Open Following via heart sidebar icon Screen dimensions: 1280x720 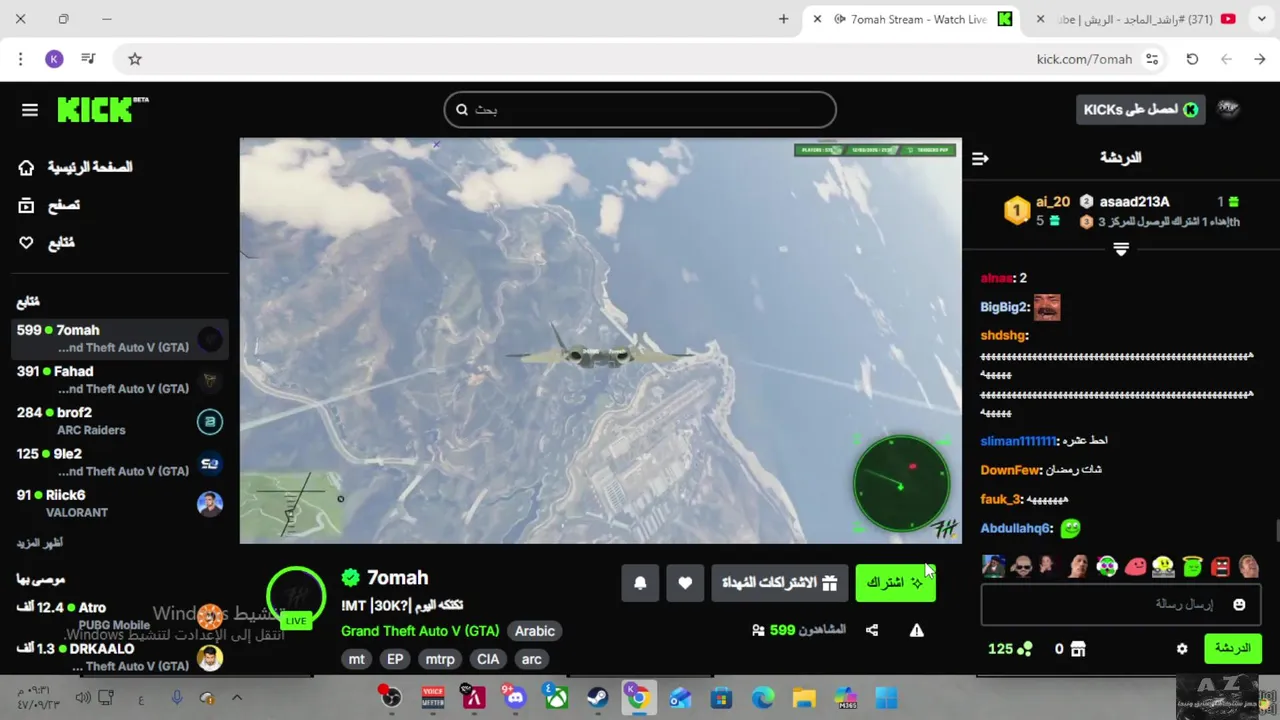pyautogui.click(x=26, y=243)
